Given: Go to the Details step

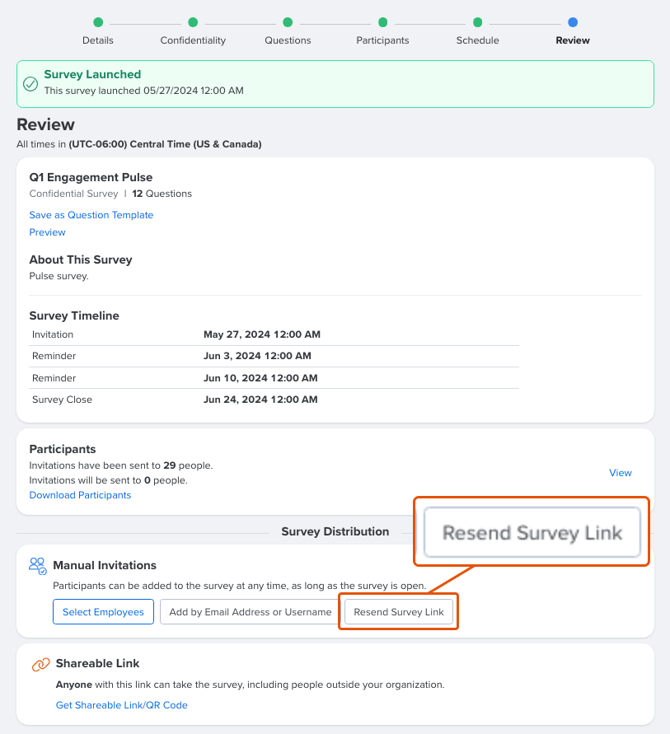Looking at the screenshot, I should (x=98, y=22).
